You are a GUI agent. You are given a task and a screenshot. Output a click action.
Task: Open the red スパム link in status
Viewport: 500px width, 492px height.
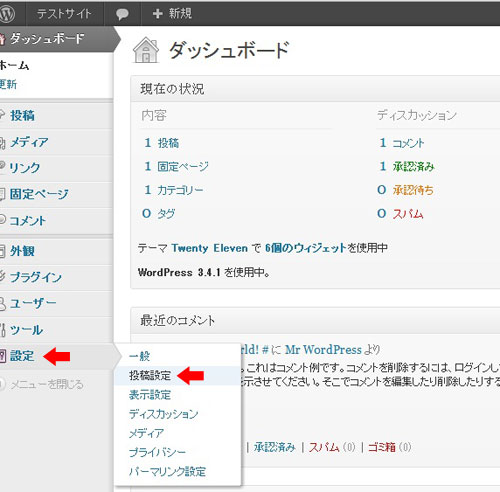click(408, 214)
